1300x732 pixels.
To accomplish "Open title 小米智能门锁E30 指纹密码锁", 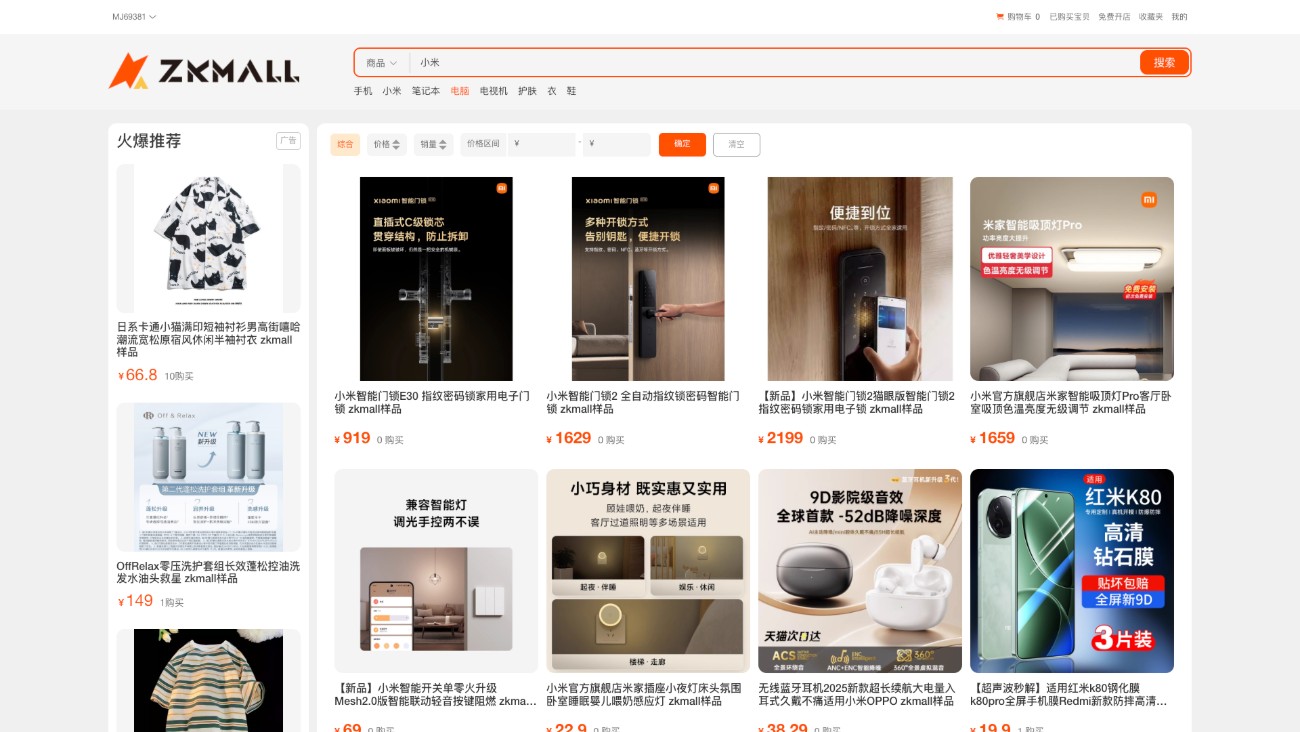I will click(434, 402).
